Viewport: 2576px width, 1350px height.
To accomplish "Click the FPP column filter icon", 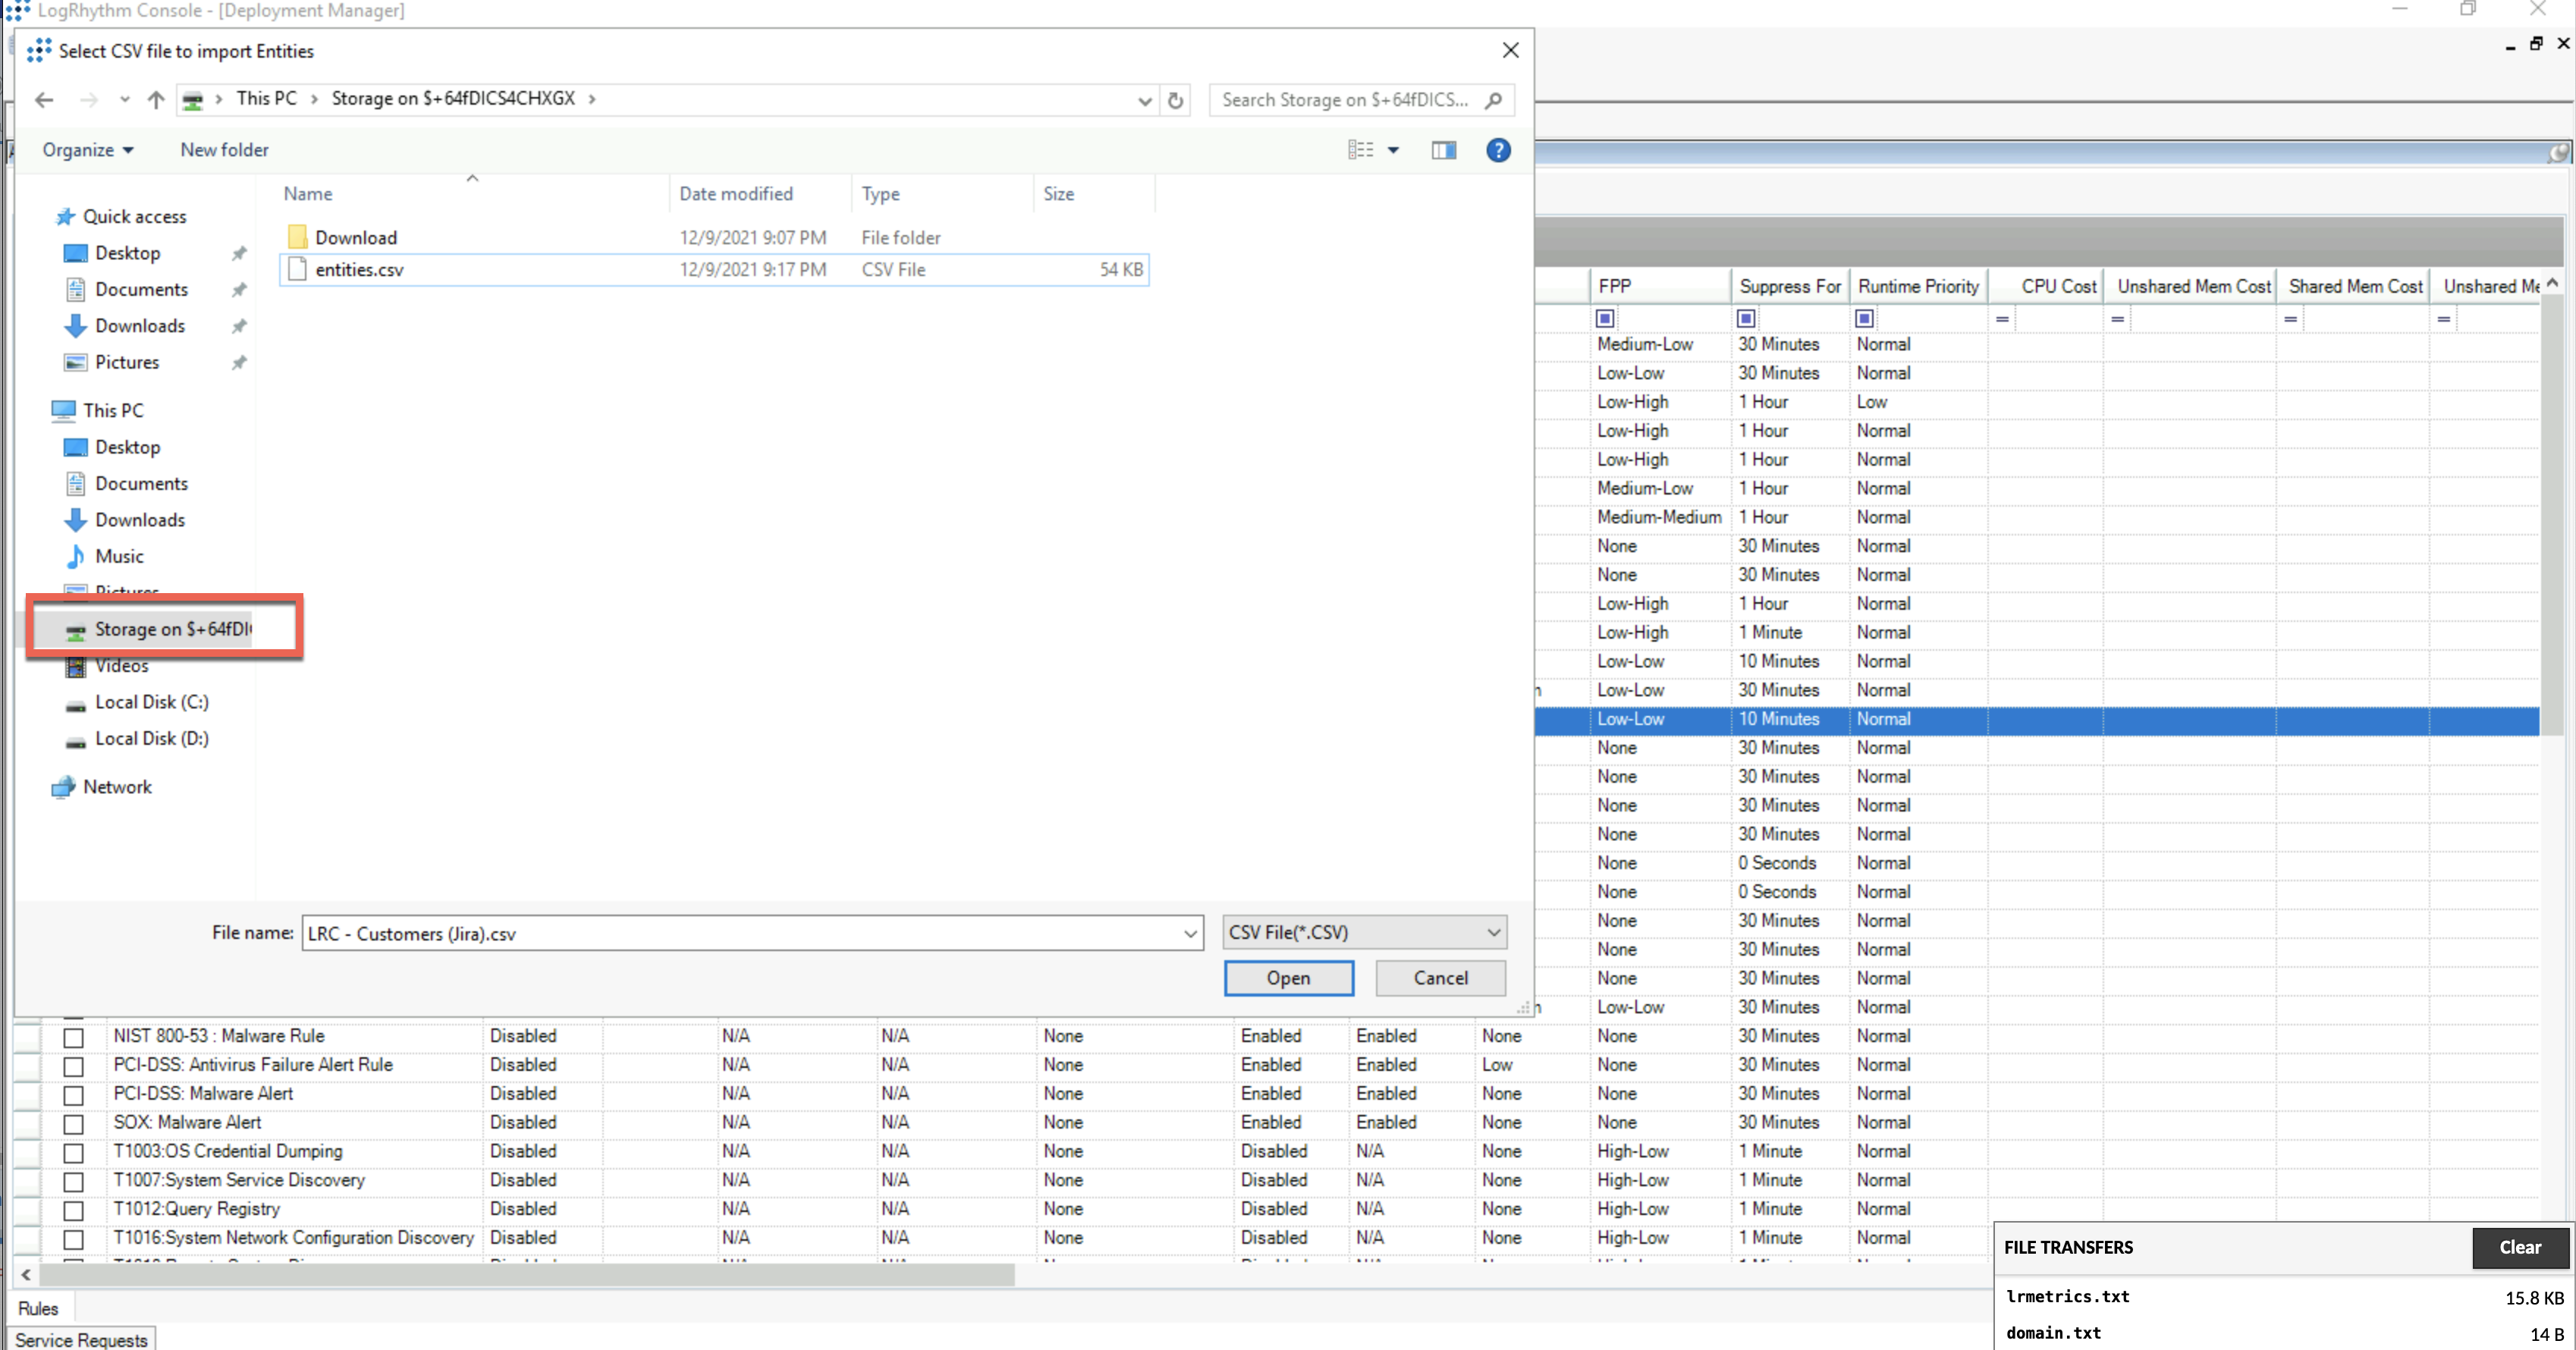I will point(1604,318).
